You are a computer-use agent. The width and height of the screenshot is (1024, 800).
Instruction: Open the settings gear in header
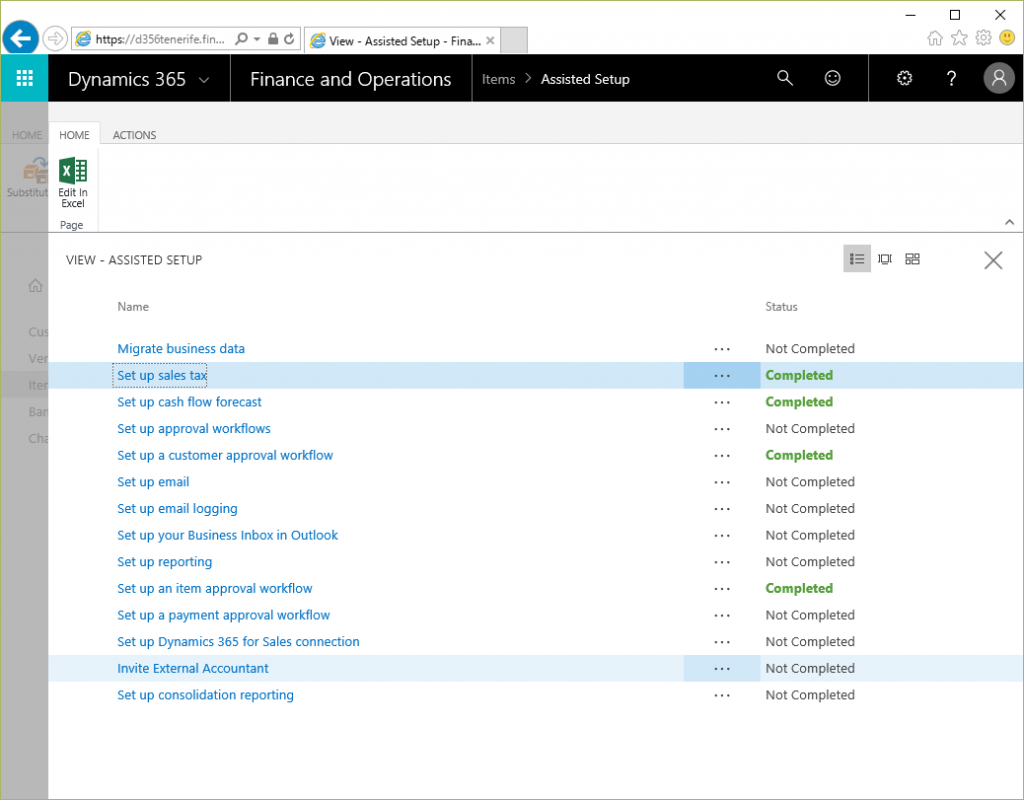(x=905, y=79)
